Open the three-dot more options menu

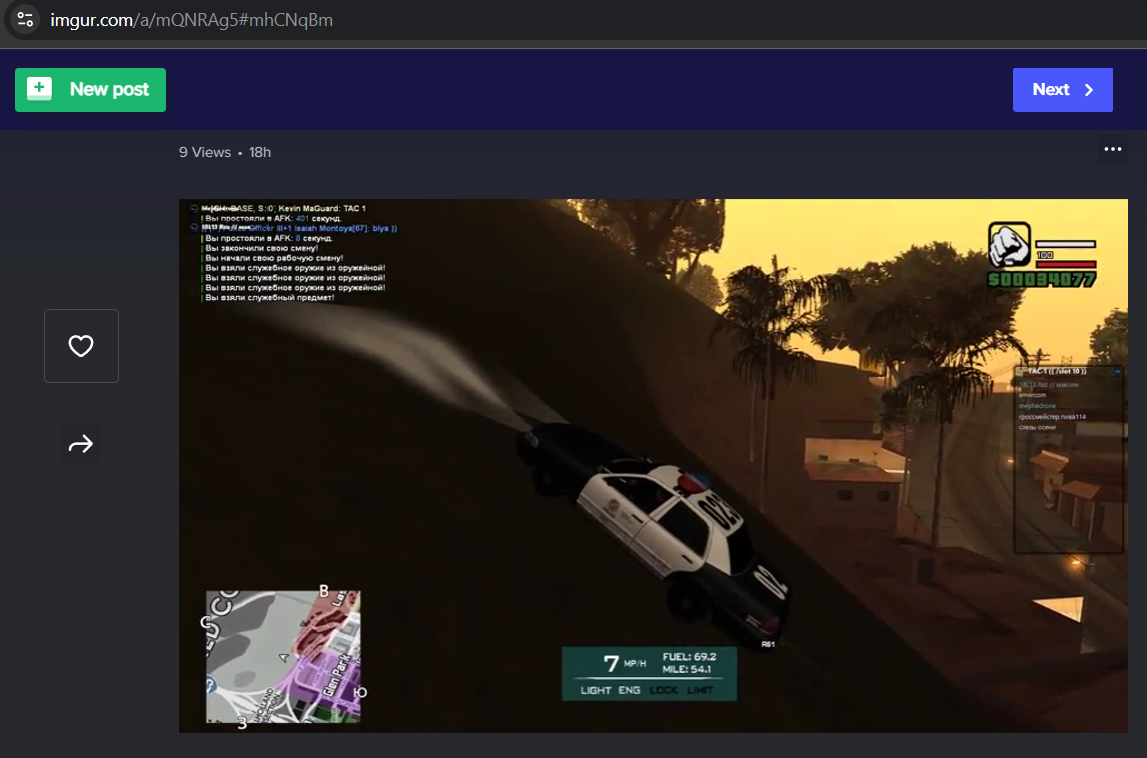point(1112,150)
